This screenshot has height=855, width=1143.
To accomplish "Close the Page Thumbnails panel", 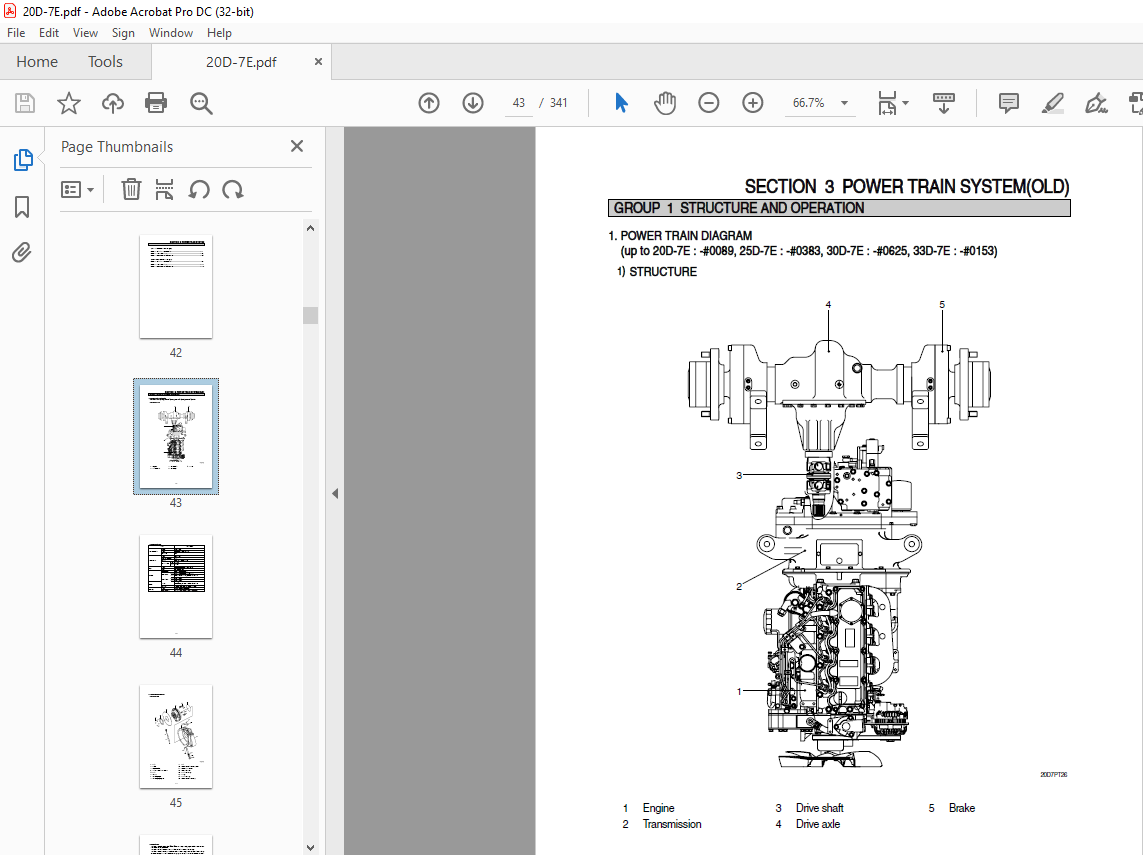I will pos(297,146).
